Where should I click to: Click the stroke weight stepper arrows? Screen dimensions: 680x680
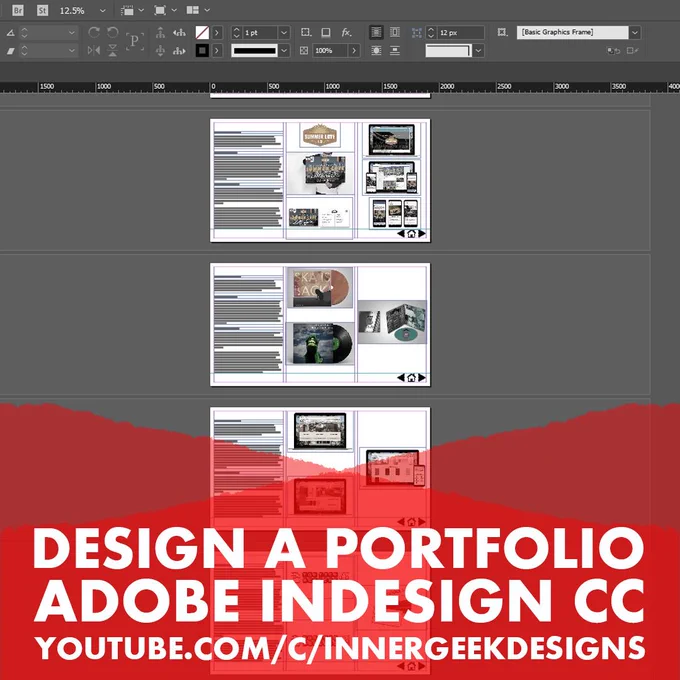[236, 33]
